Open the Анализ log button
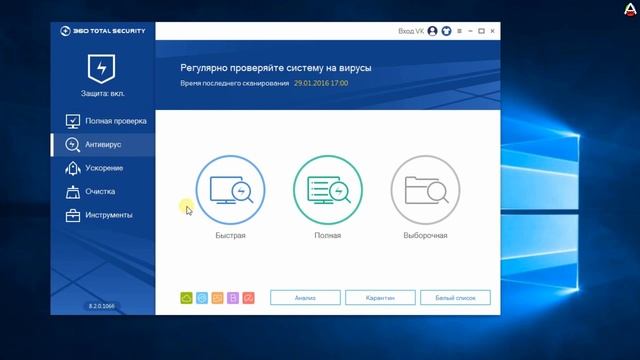The width and height of the screenshot is (640, 360). coord(305,298)
